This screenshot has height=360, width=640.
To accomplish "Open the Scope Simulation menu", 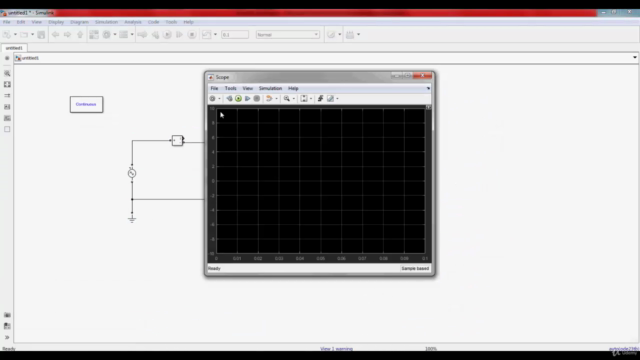I will click(x=270, y=88).
